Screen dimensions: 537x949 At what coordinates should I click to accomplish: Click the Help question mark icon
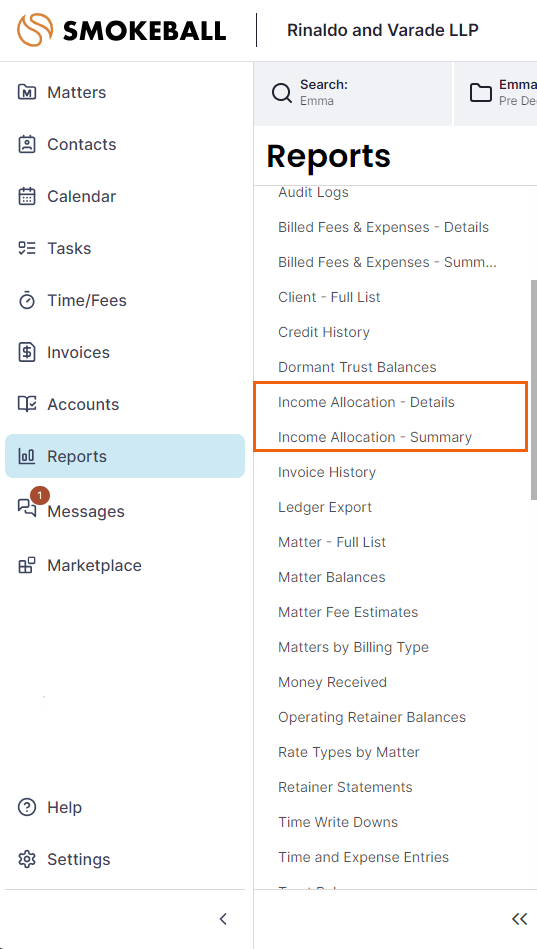coord(27,807)
